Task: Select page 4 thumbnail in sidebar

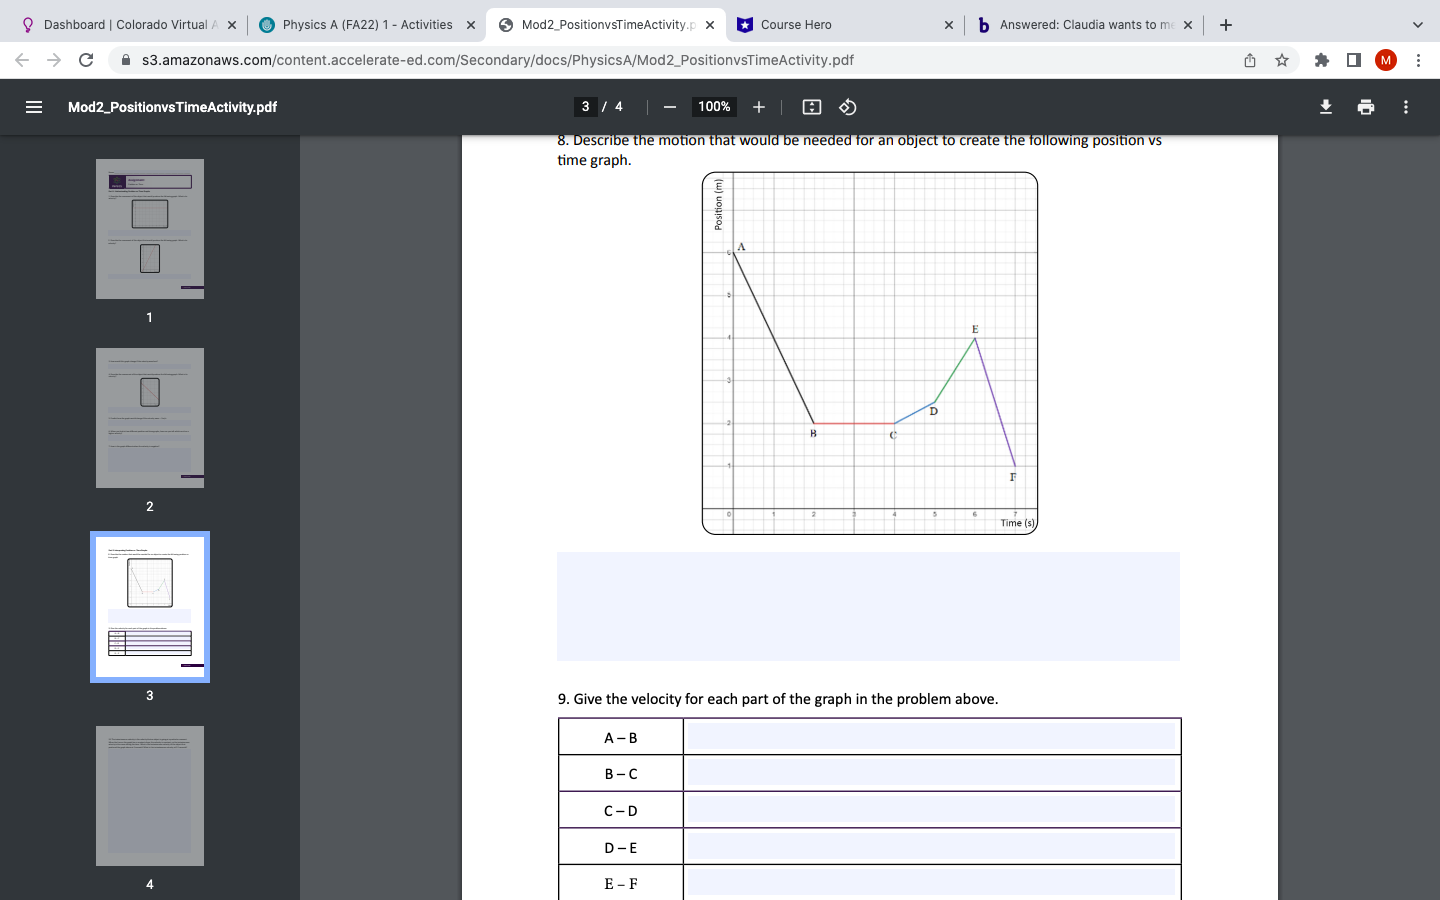Action: coord(150,797)
